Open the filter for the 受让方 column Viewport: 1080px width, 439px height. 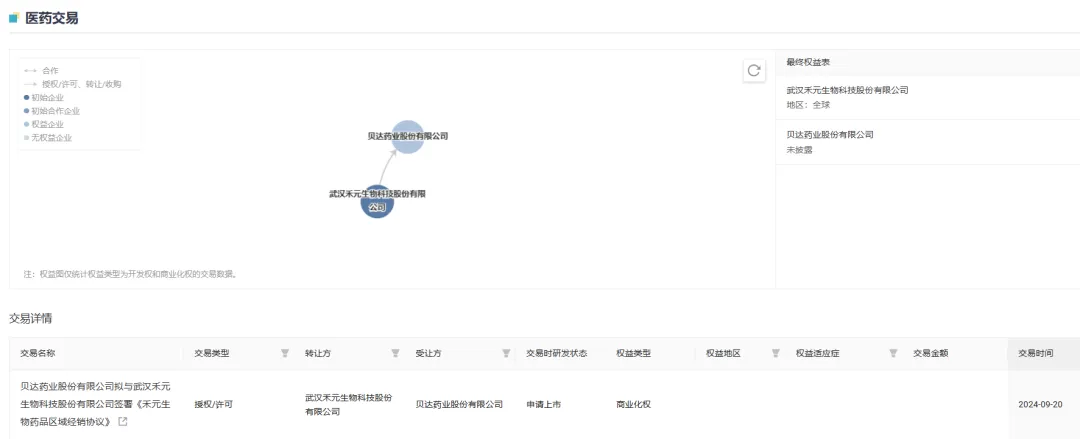click(x=505, y=353)
